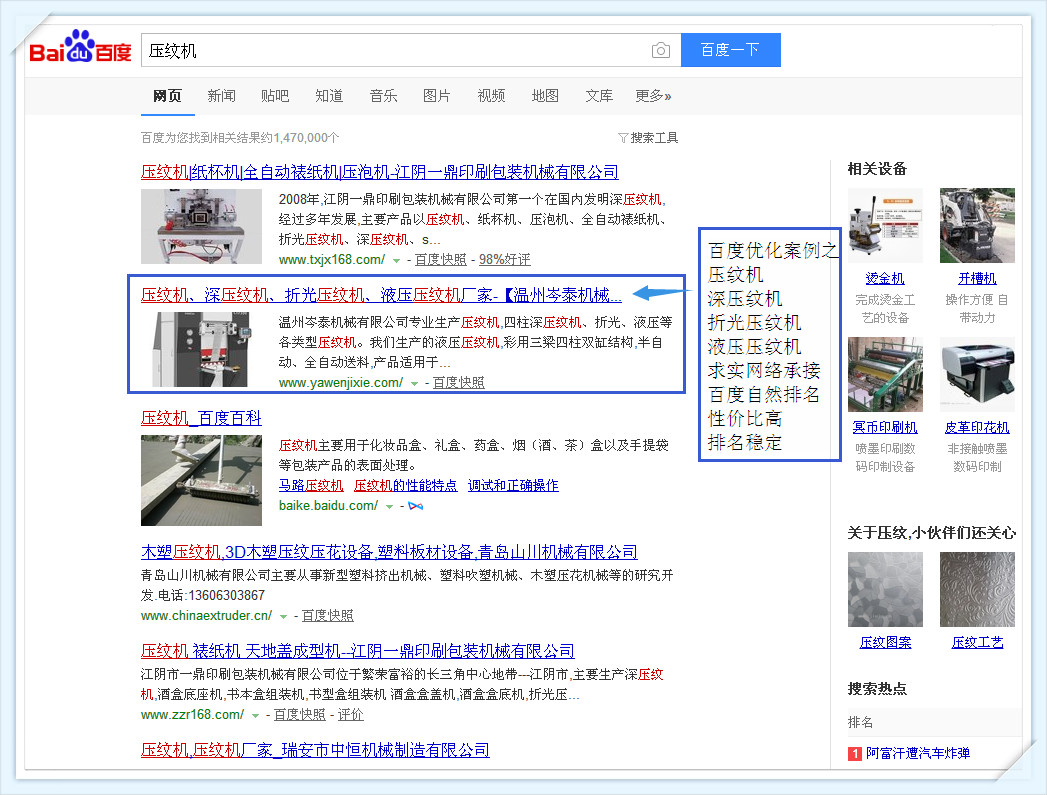The width and height of the screenshot is (1047, 795).
Task: Expand dropdown arrow beside www.txjx168.com
Action: pyautogui.click(x=397, y=261)
